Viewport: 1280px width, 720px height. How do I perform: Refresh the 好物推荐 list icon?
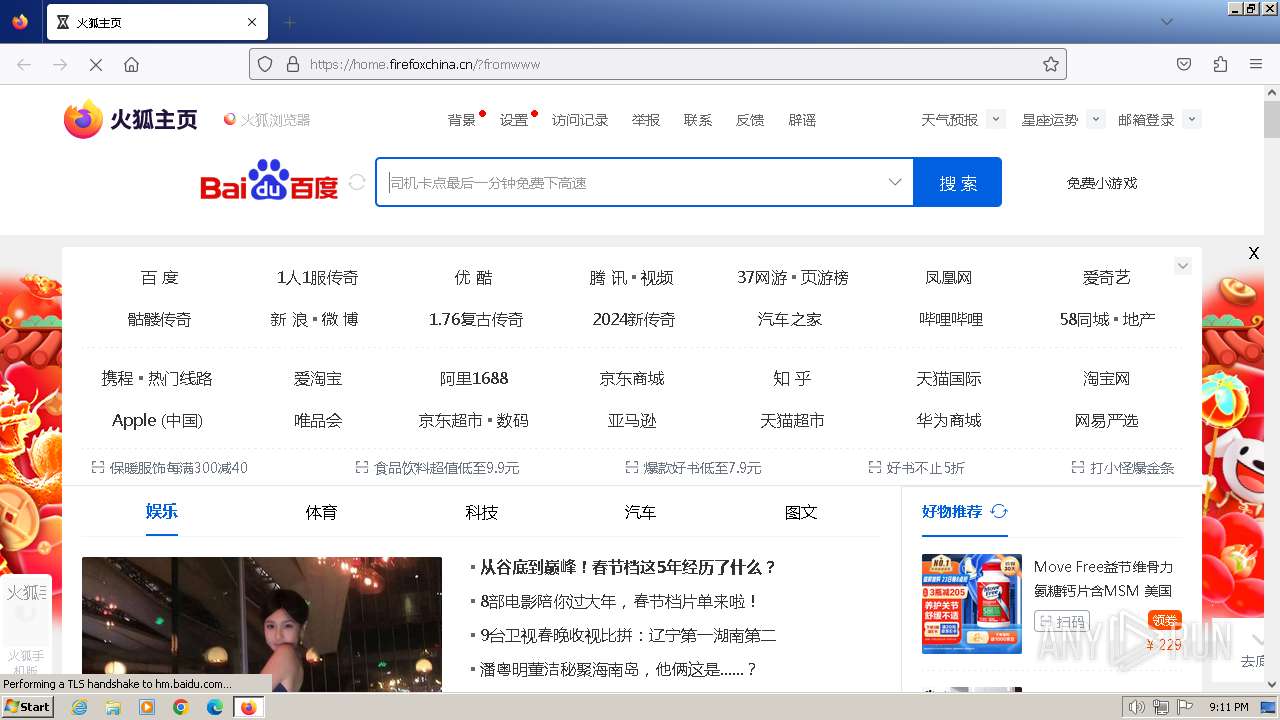coord(998,511)
